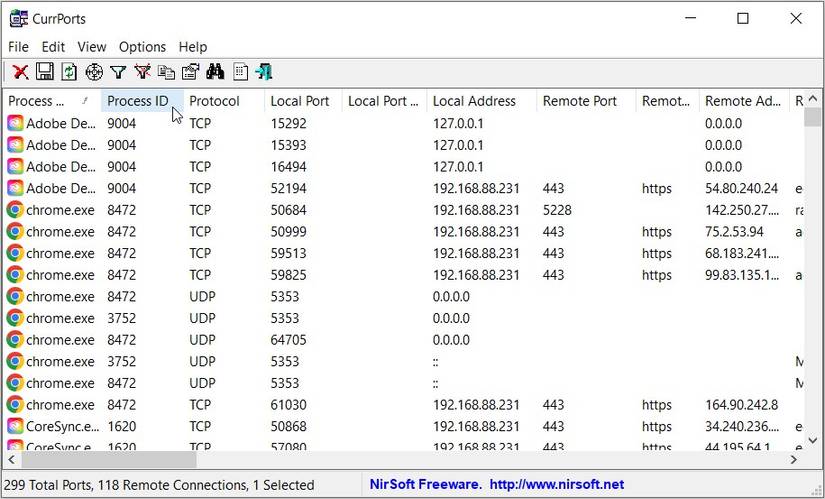Copy selected items via toolbar copy icon
The width and height of the screenshot is (825, 499).
point(166,72)
